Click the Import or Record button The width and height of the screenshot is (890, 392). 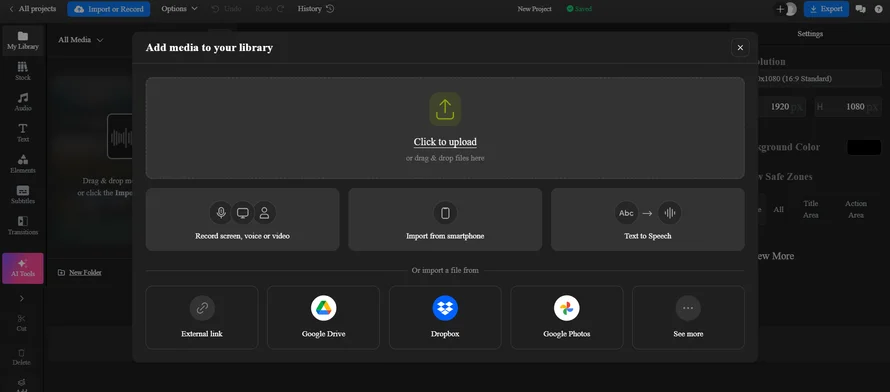coord(108,9)
